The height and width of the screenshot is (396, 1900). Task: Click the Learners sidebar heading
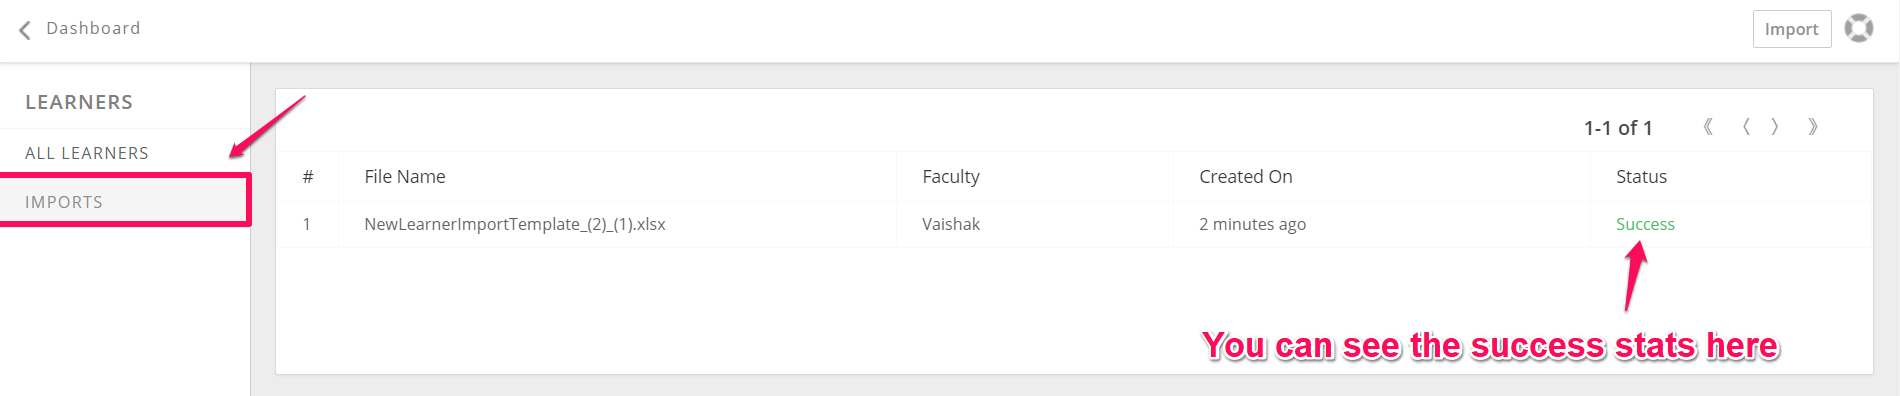coord(79,102)
